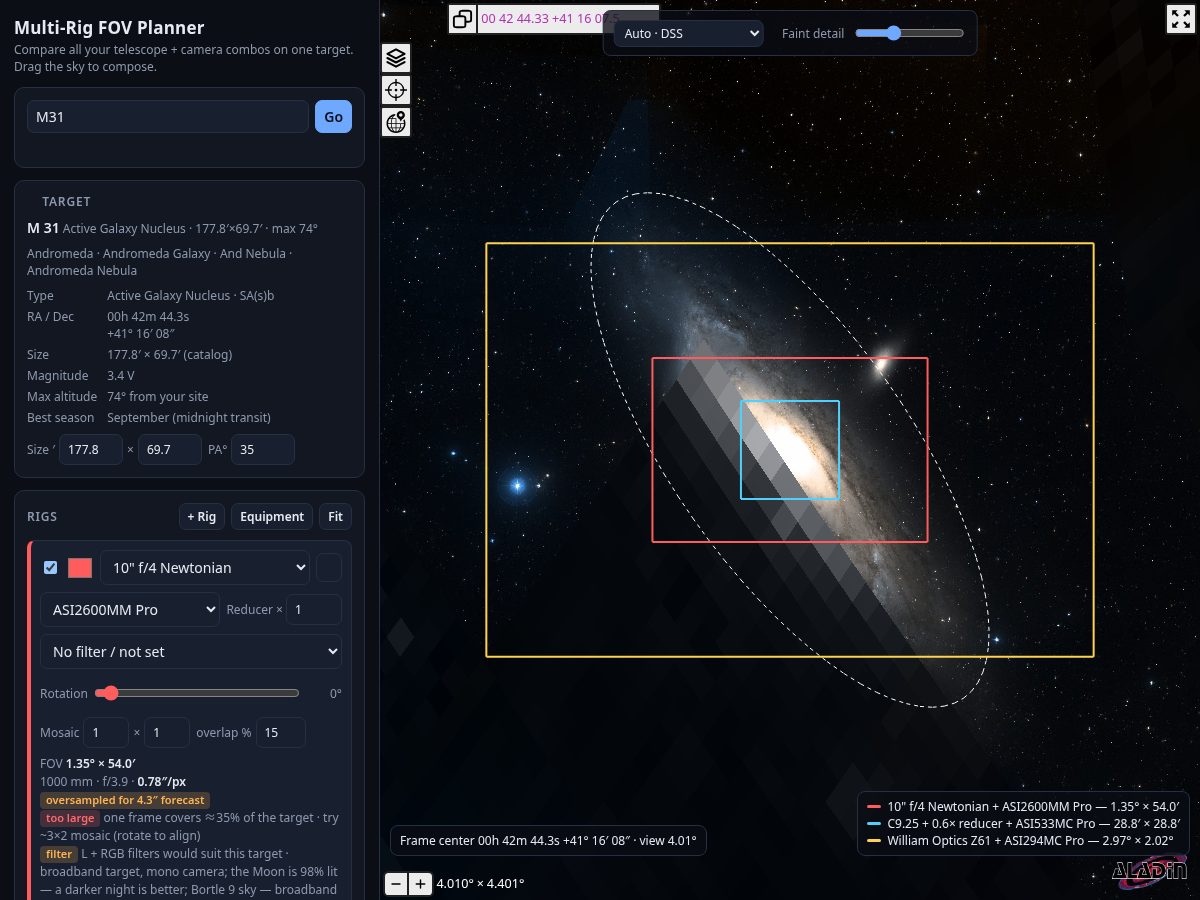1200x900 pixels.
Task: Click the crosshair go-to target icon
Action: click(396, 90)
